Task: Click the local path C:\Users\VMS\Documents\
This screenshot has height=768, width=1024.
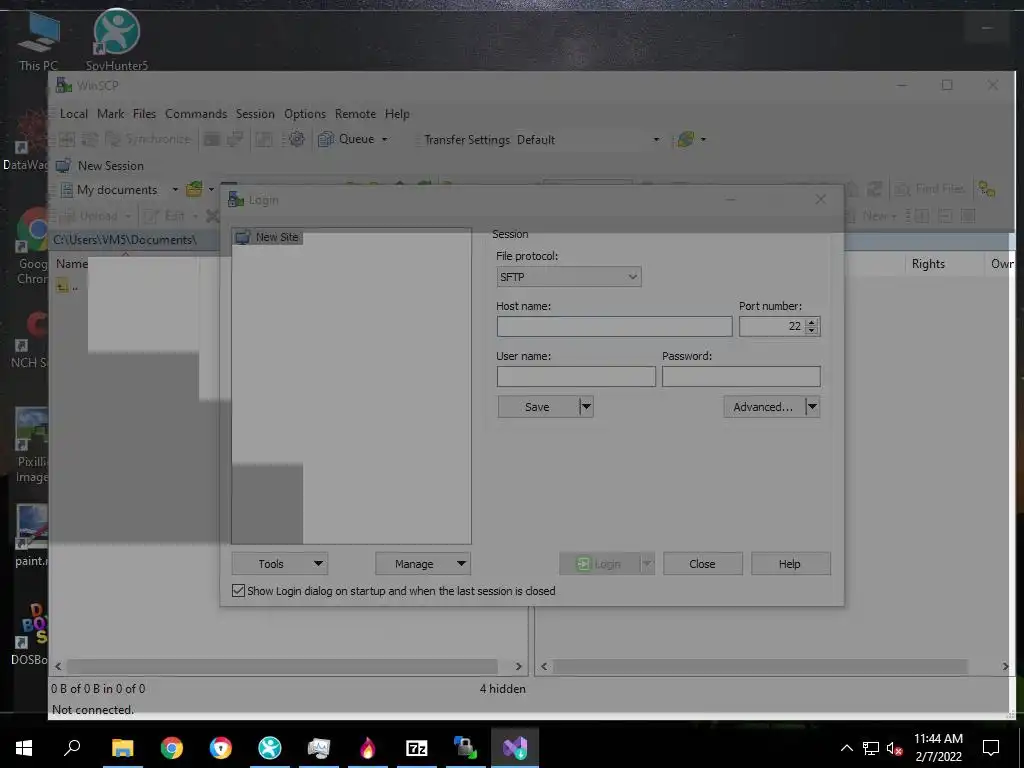Action: tap(125, 240)
